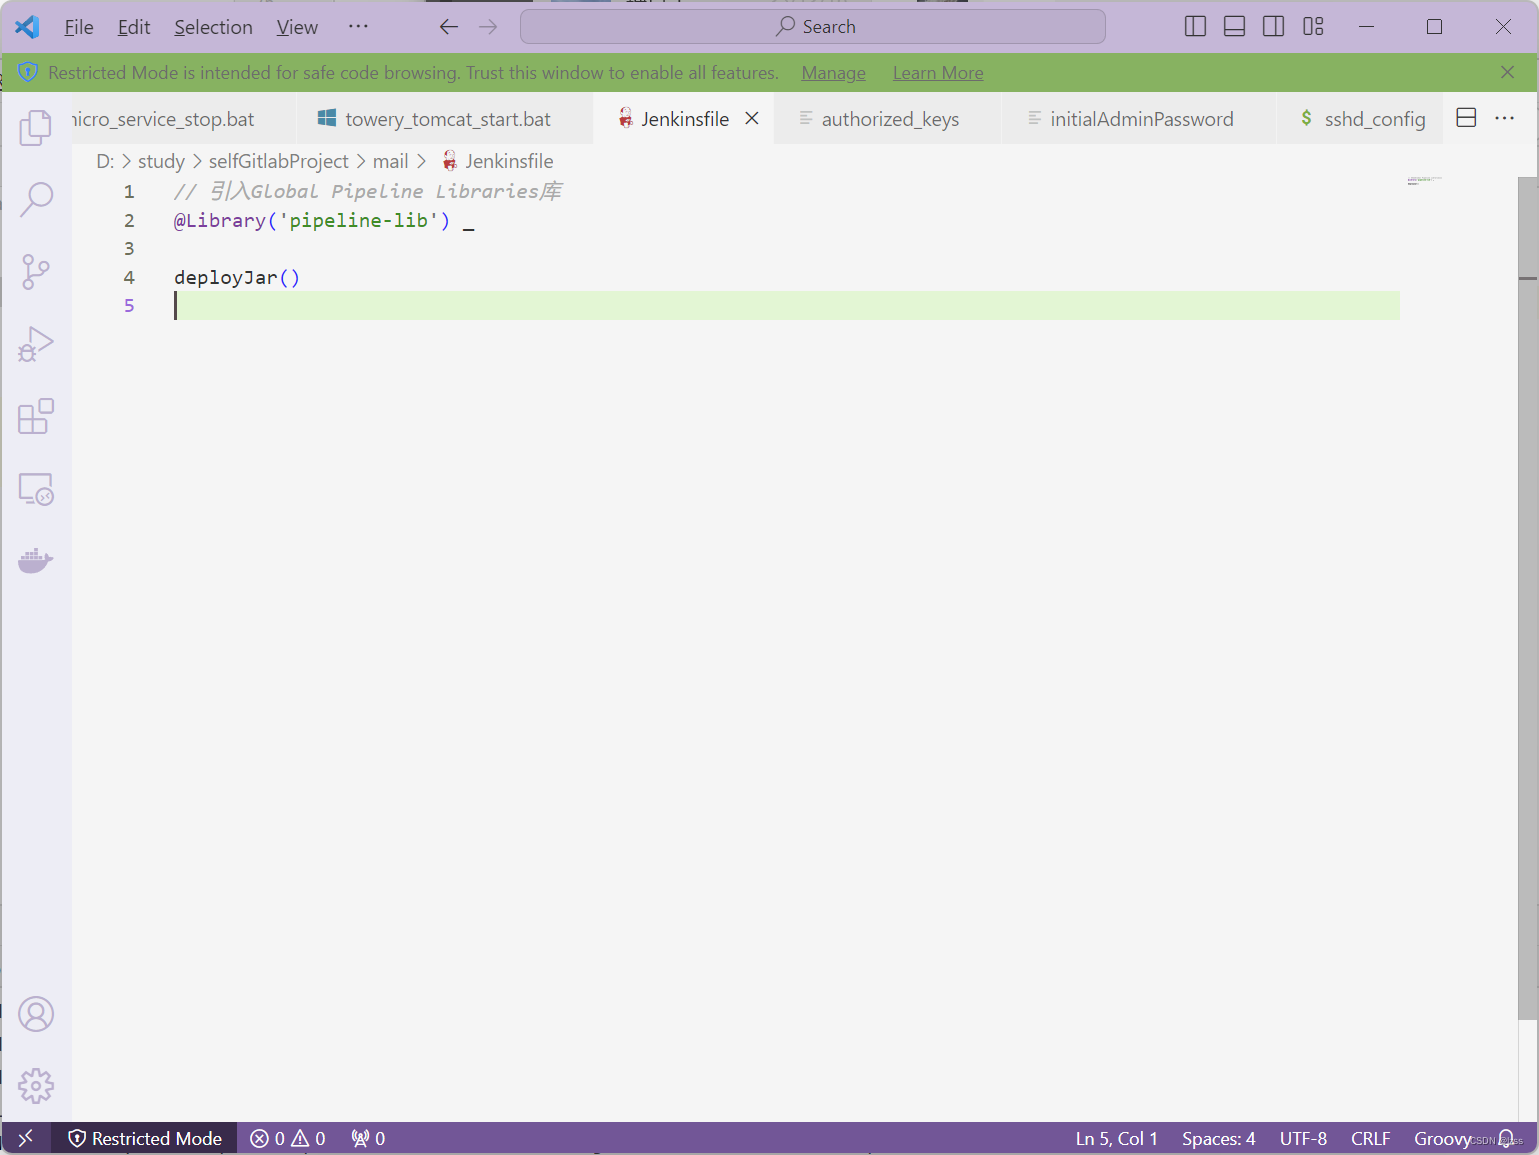Open Remote Explorer view
This screenshot has height=1155, width=1539.
(x=36, y=489)
